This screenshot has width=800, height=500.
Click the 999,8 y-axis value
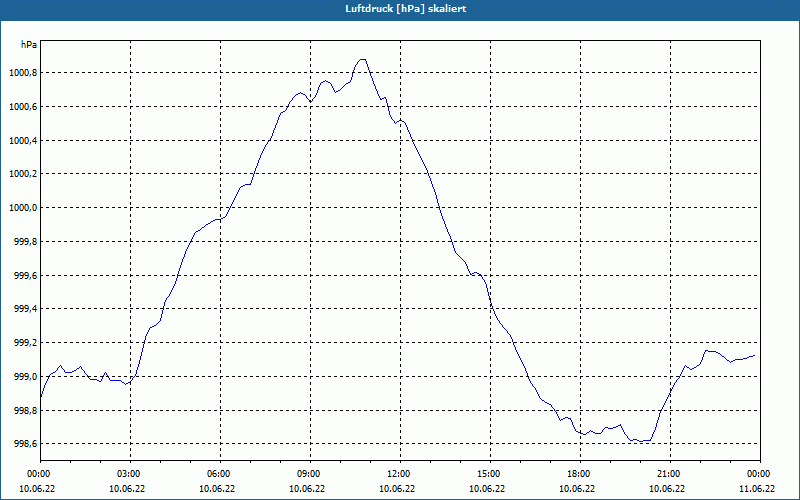click(25, 241)
